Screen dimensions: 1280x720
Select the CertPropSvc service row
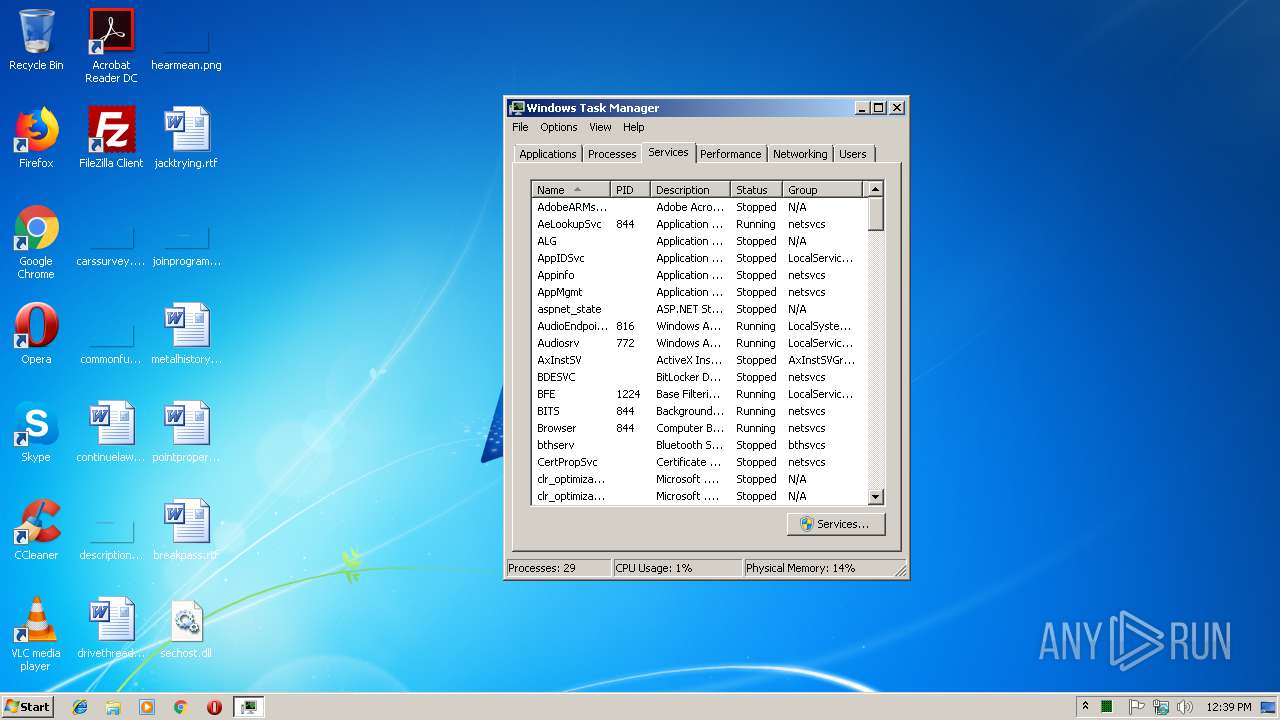(x=699, y=462)
